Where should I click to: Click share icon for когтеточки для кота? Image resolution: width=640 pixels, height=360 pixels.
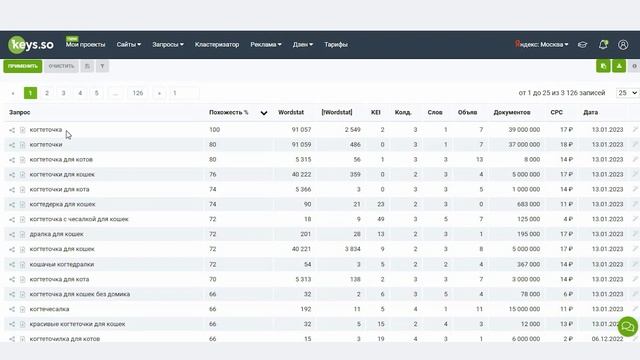pos(12,190)
